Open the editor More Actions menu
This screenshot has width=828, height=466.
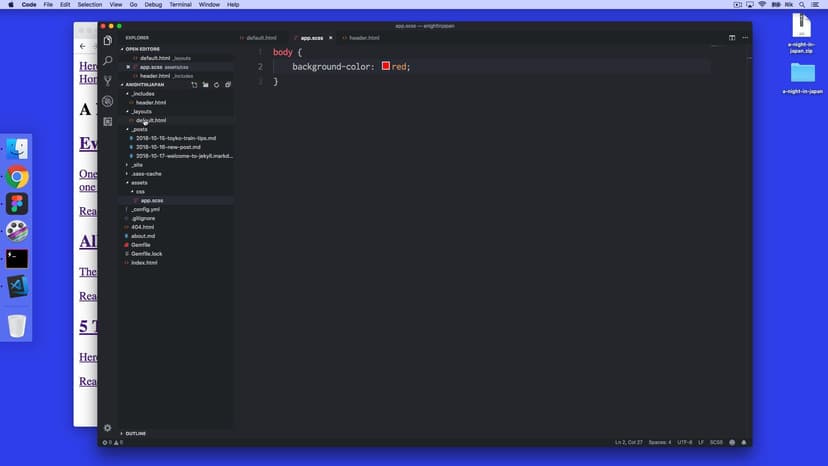(745, 38)
